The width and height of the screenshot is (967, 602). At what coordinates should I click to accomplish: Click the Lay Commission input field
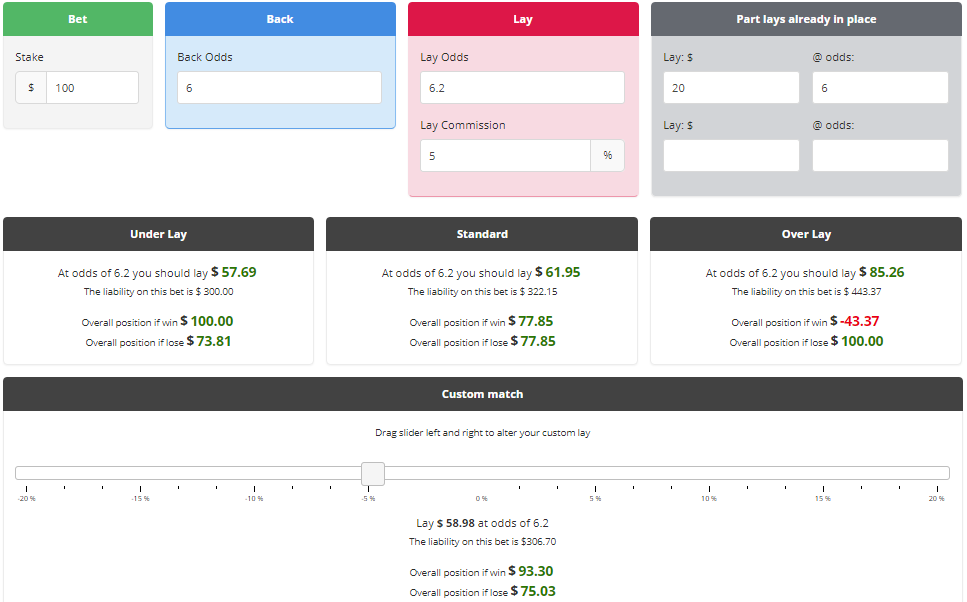(505, 156)
